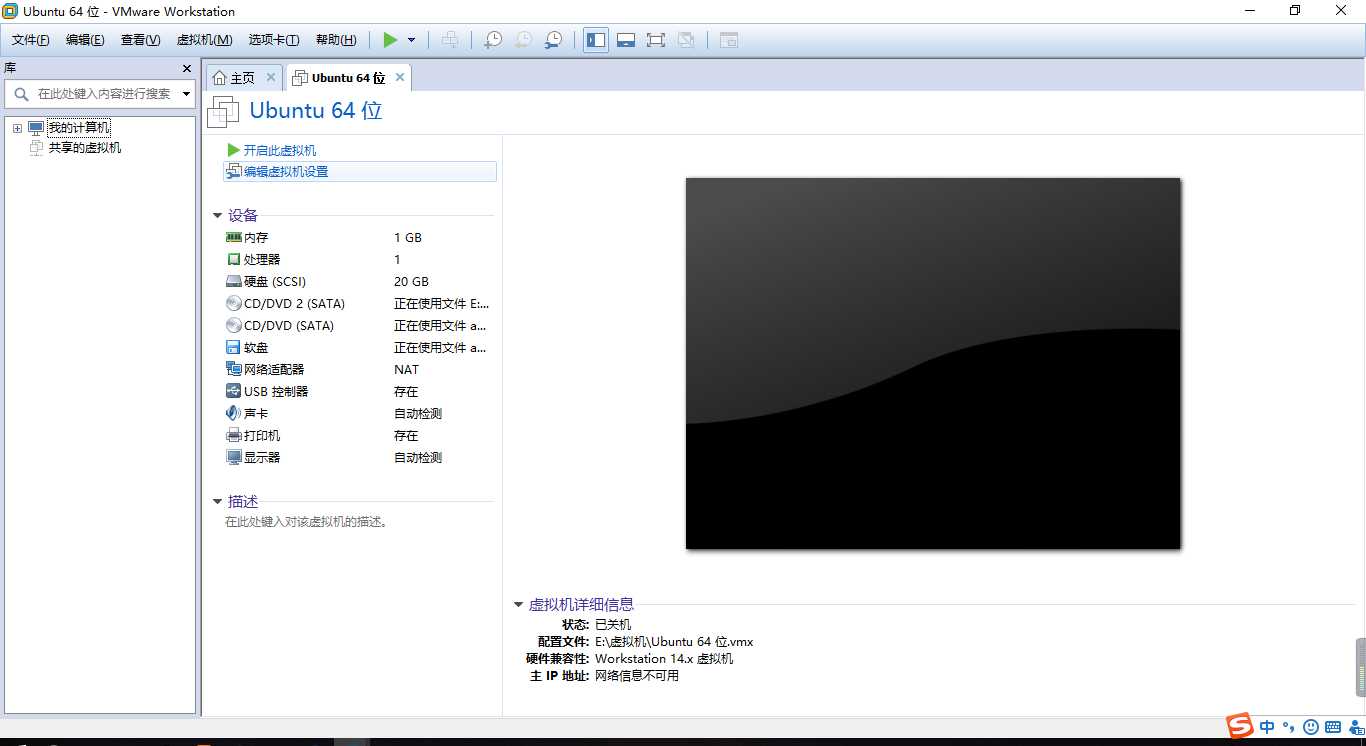Click the 内存 memory device icon
The image size is (1366, 746).
point(234,238)
